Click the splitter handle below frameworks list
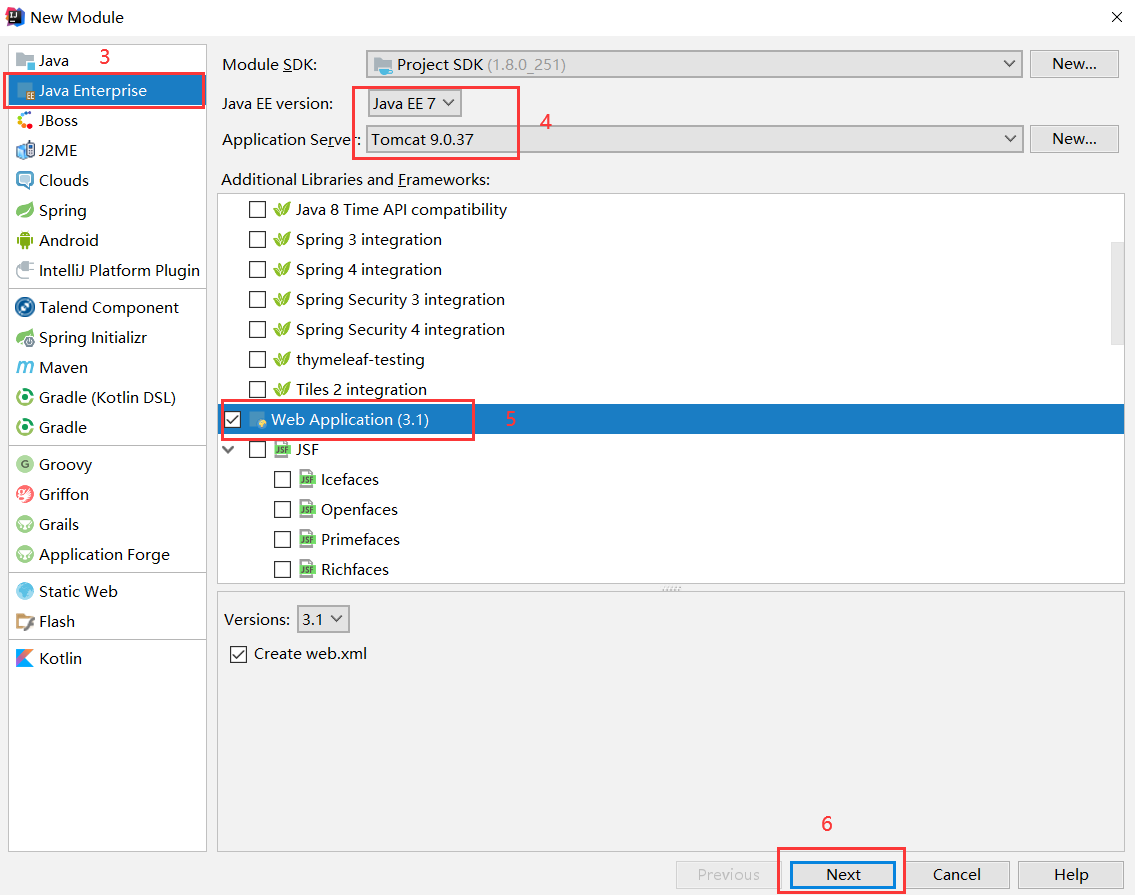Screen dimensions: 1135x895 point(671,589)
